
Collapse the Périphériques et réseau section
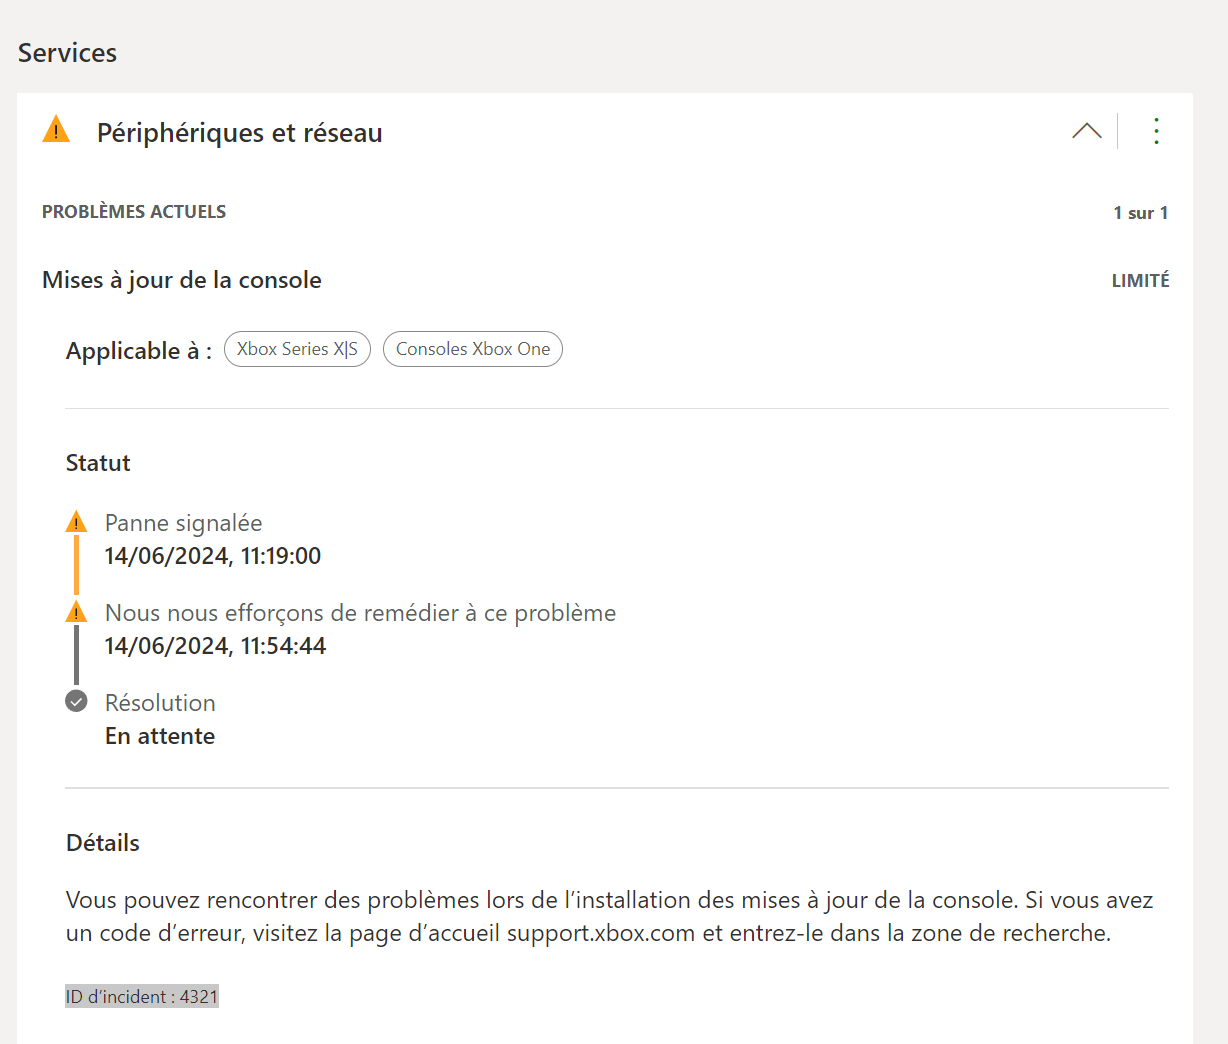(x=1086, y=131)
